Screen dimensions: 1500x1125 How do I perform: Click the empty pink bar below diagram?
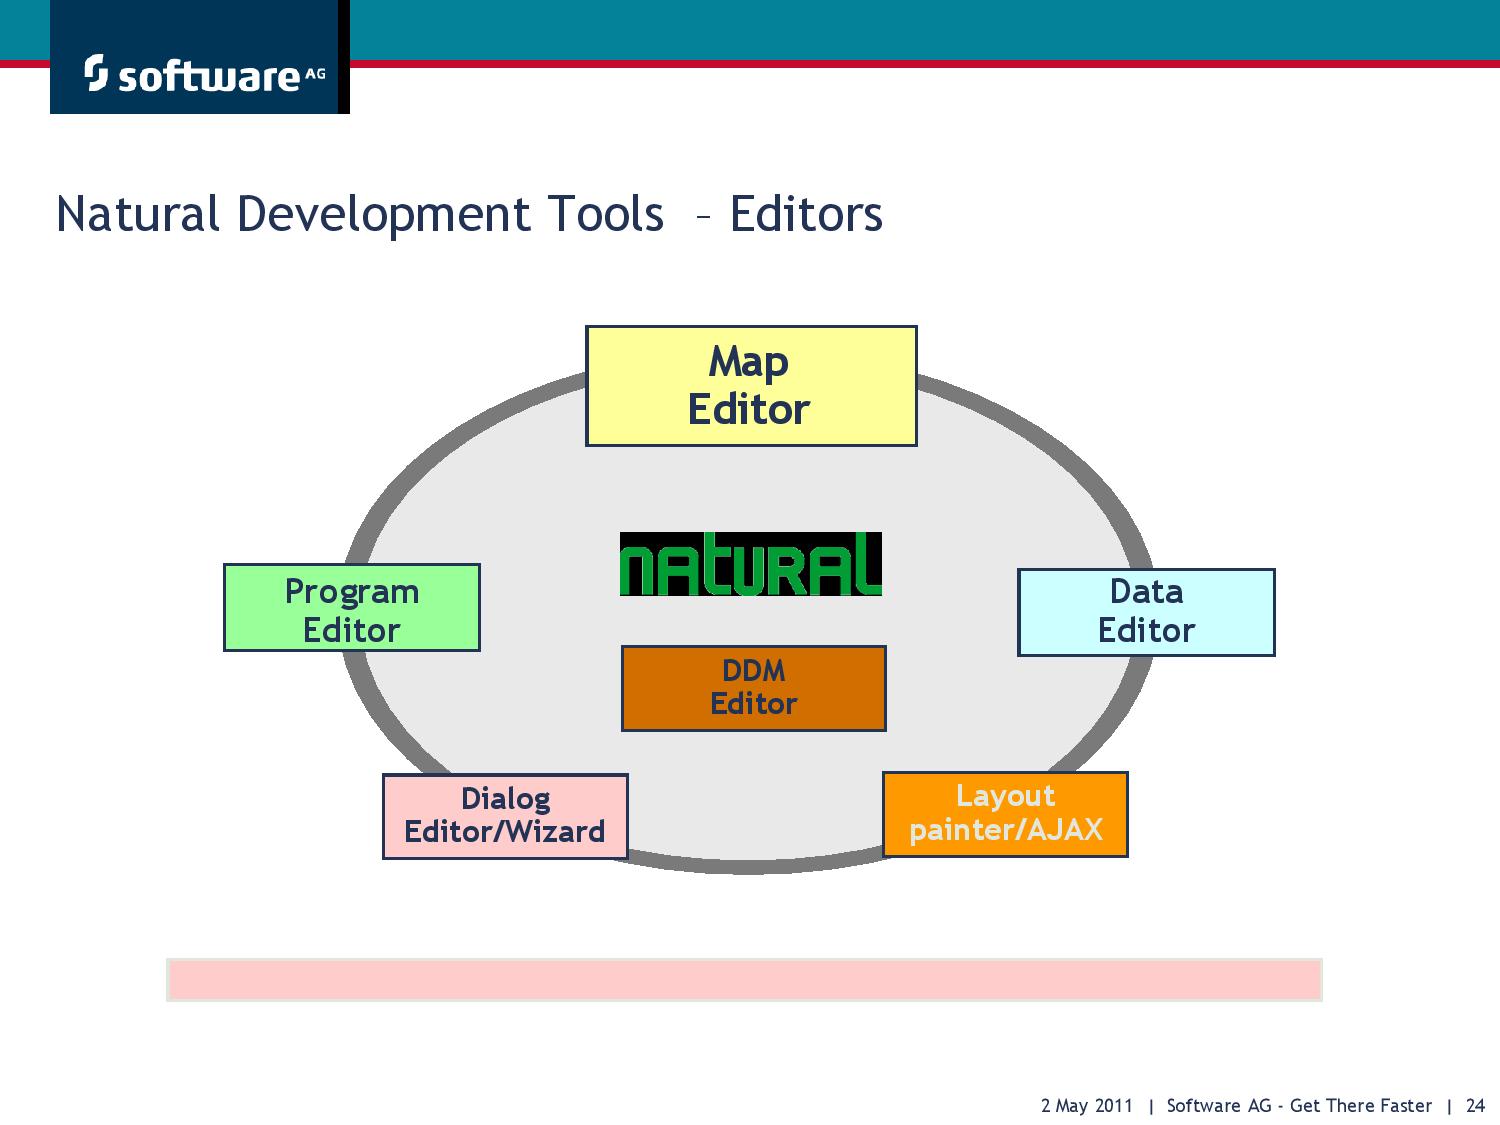[x=744, y=980]
